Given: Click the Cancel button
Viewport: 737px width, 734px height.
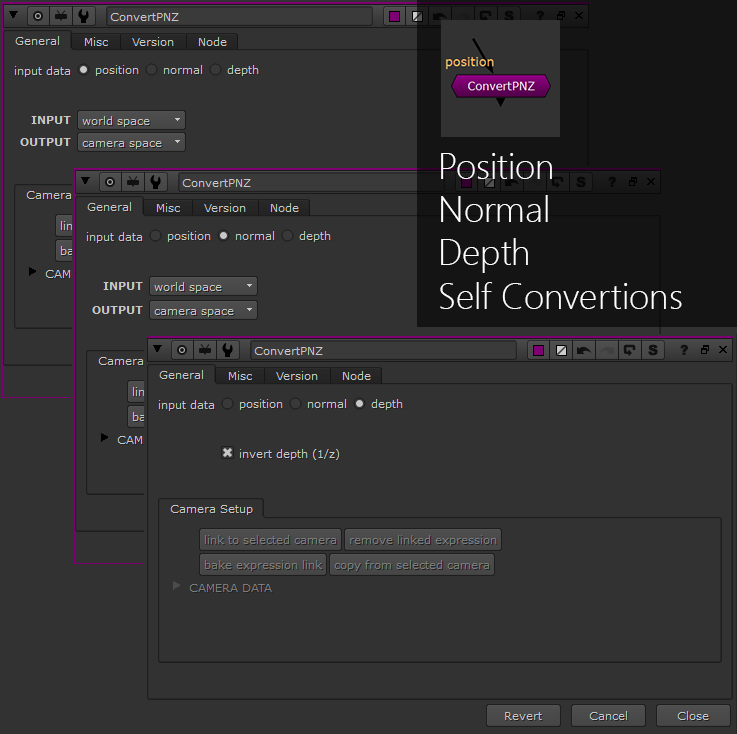Looking at the screenshot, I should tap(608, 716).
